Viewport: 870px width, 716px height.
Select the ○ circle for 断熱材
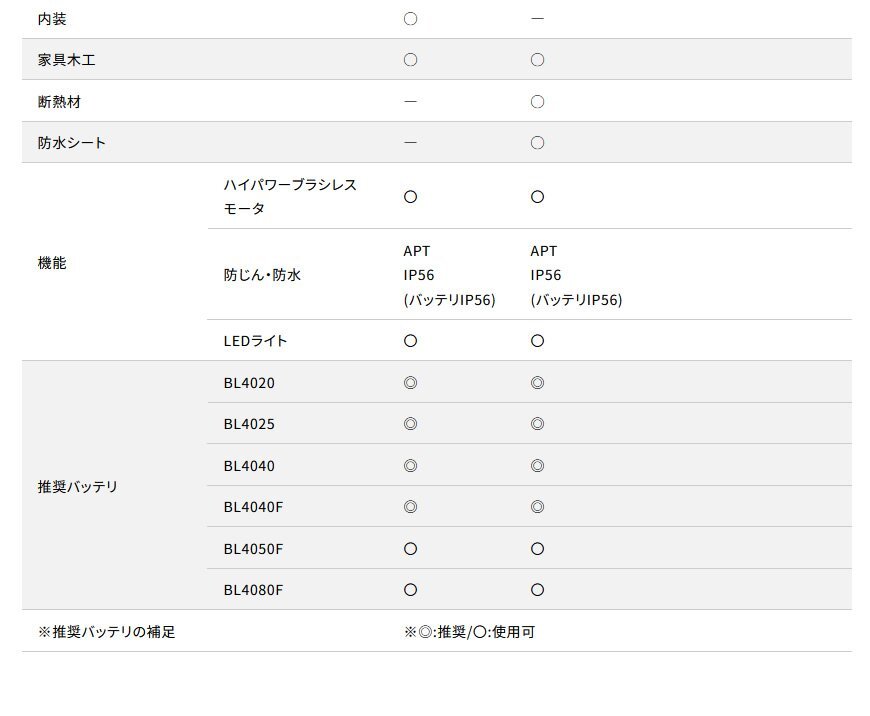point(537,100)
